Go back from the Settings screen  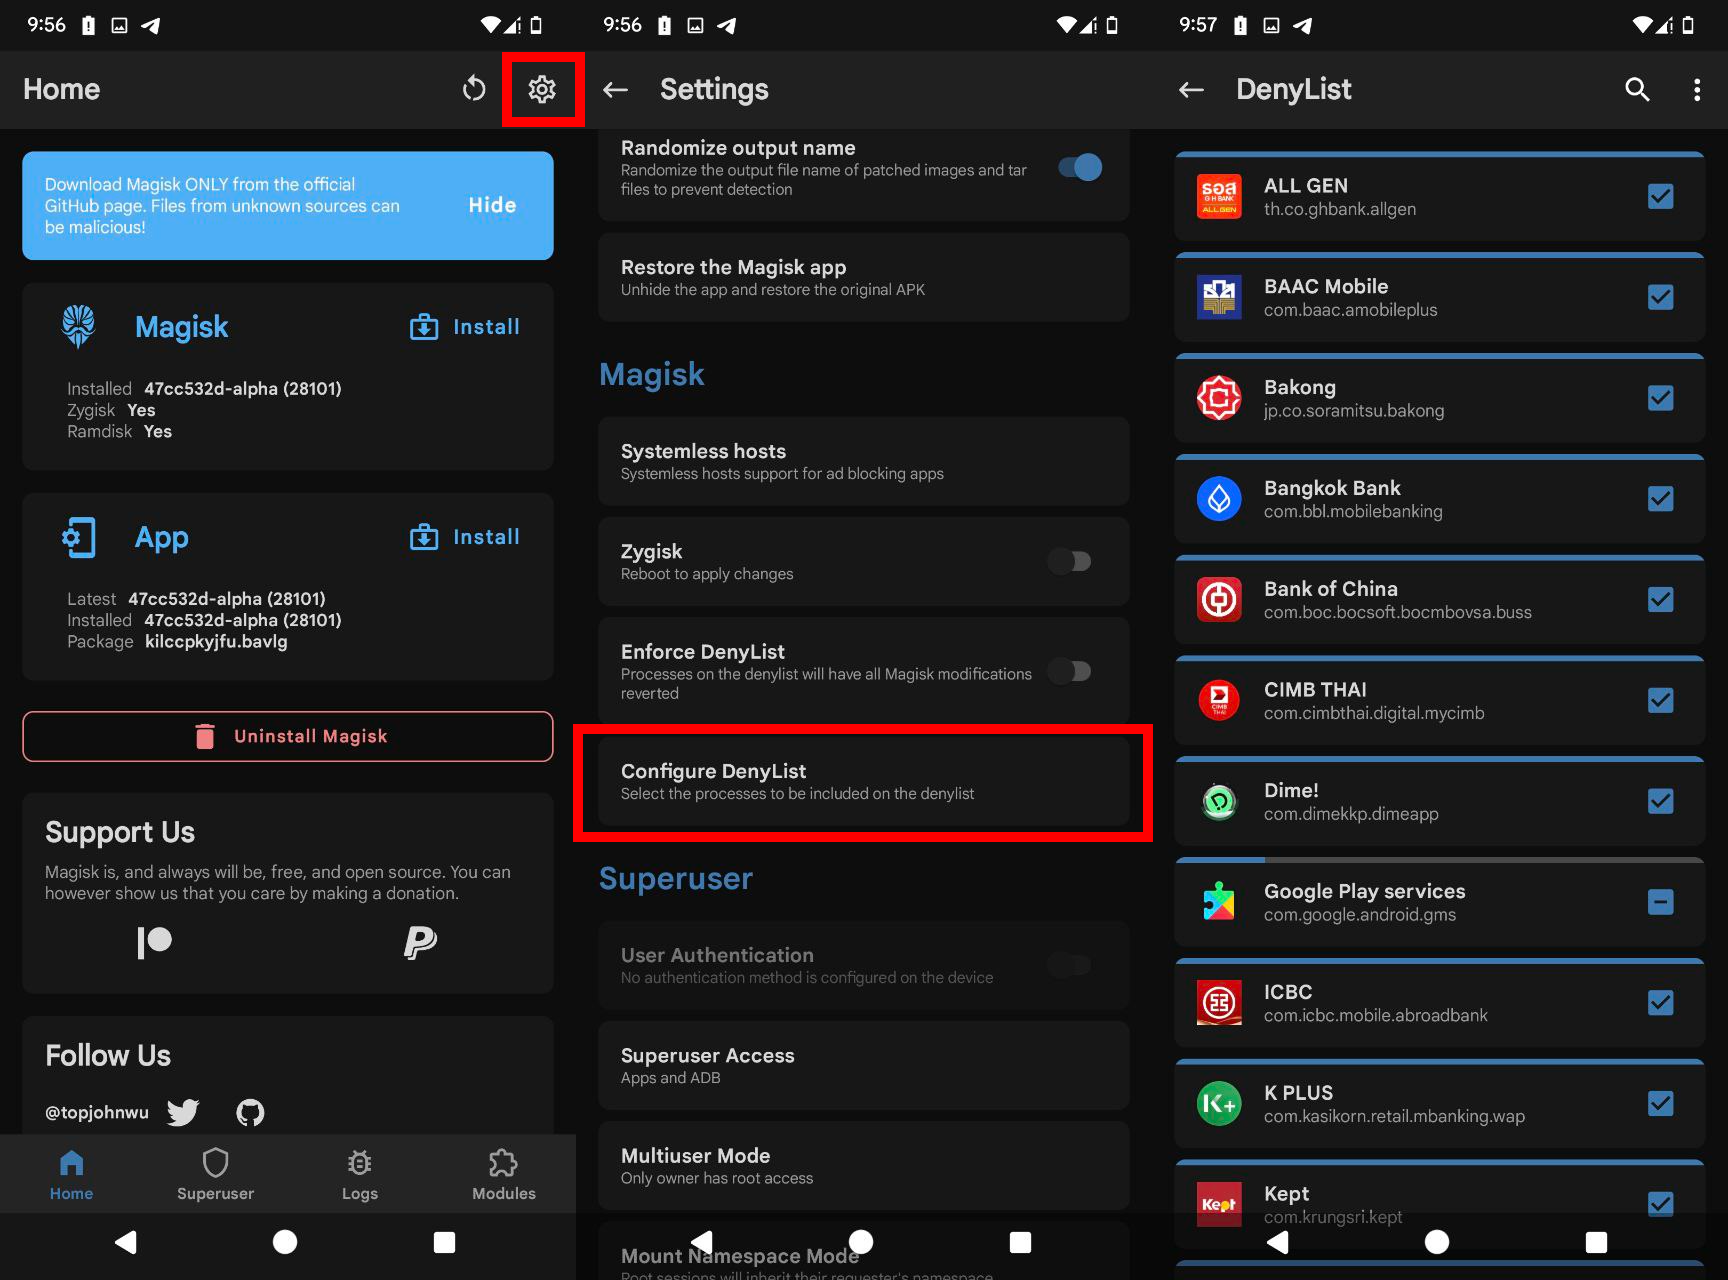(616, 89)
